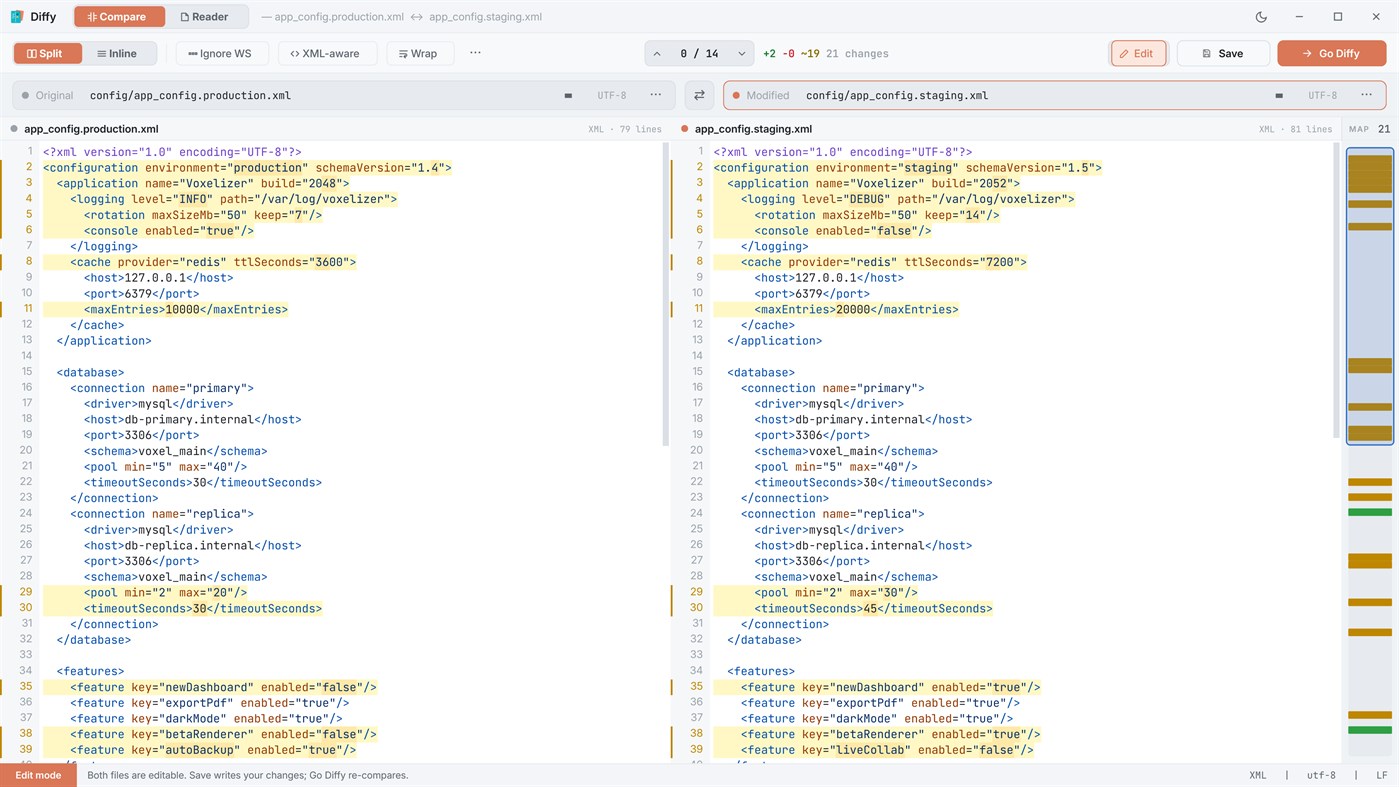Click the small icon left of UTF-8 in Original bar
Image resolution: width=1399 pixels, height=787 pixels.
tap(568, 96)
